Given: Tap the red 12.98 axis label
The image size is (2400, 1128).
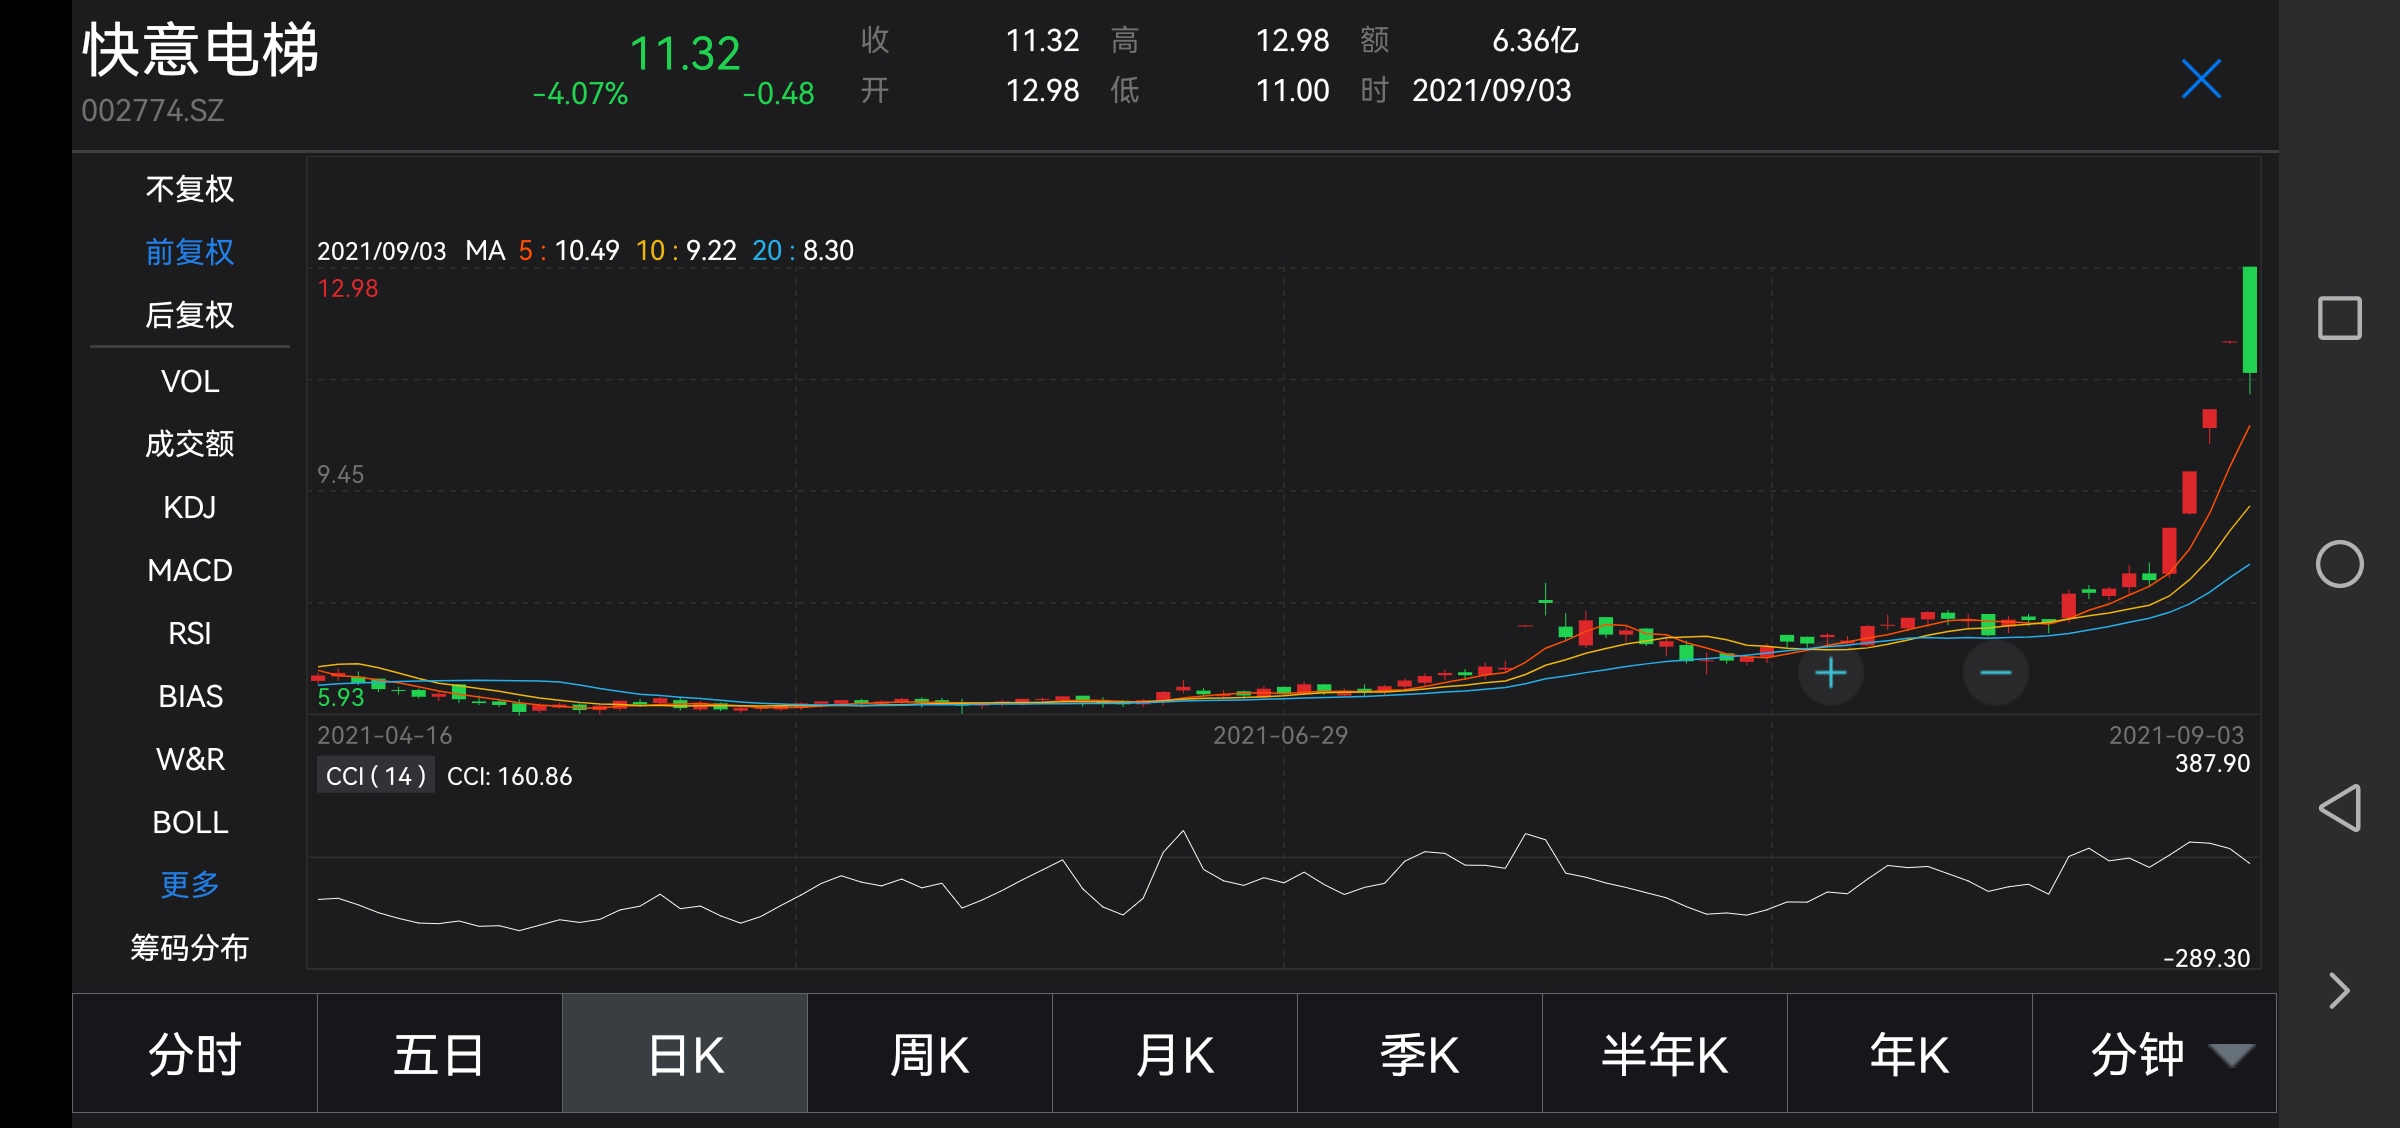Looking at the screenshot, I should click(347, 288).
